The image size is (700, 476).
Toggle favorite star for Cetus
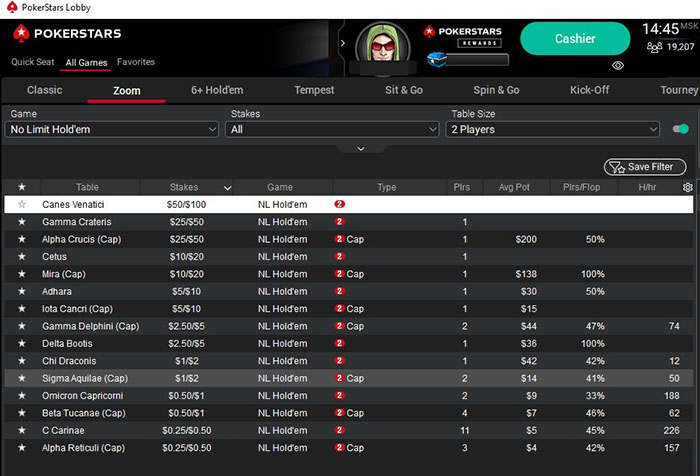point(21,257)
